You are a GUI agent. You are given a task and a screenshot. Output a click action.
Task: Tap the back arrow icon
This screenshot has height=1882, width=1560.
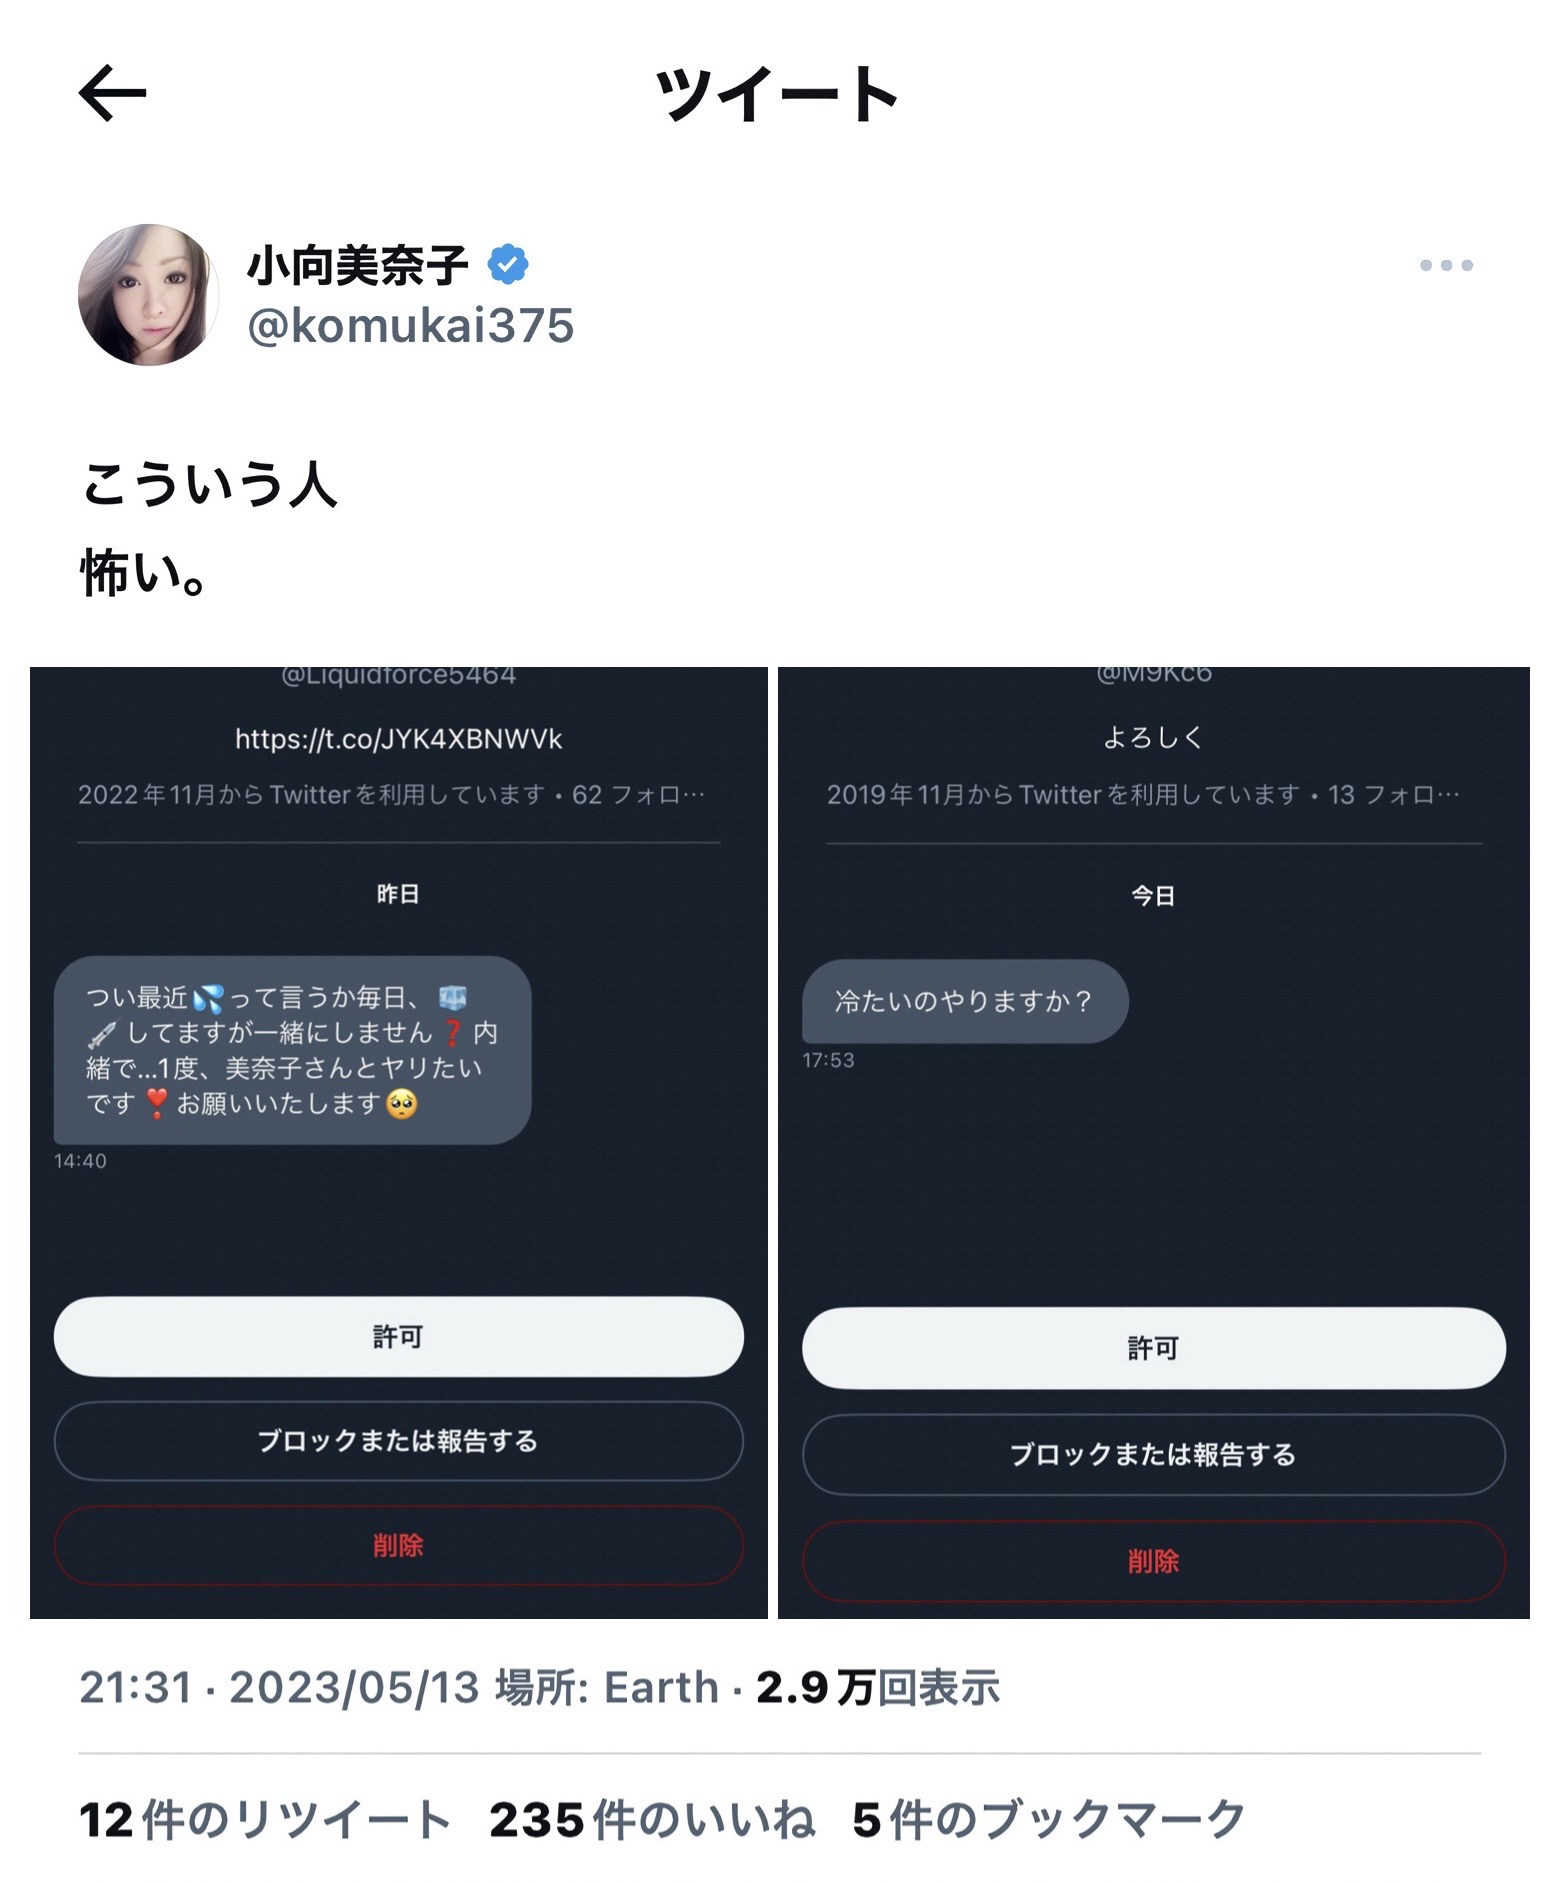point(112,93)
